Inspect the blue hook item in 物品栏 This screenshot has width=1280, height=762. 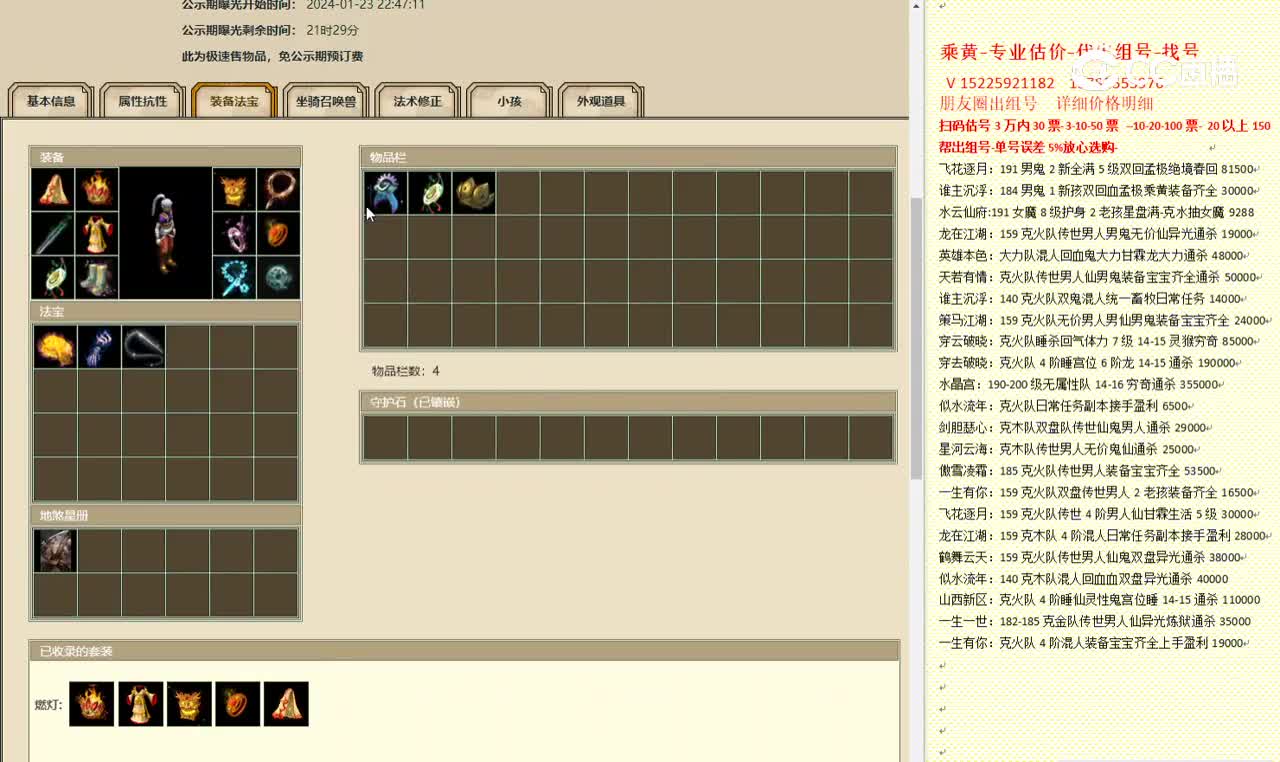pos(385,192)
